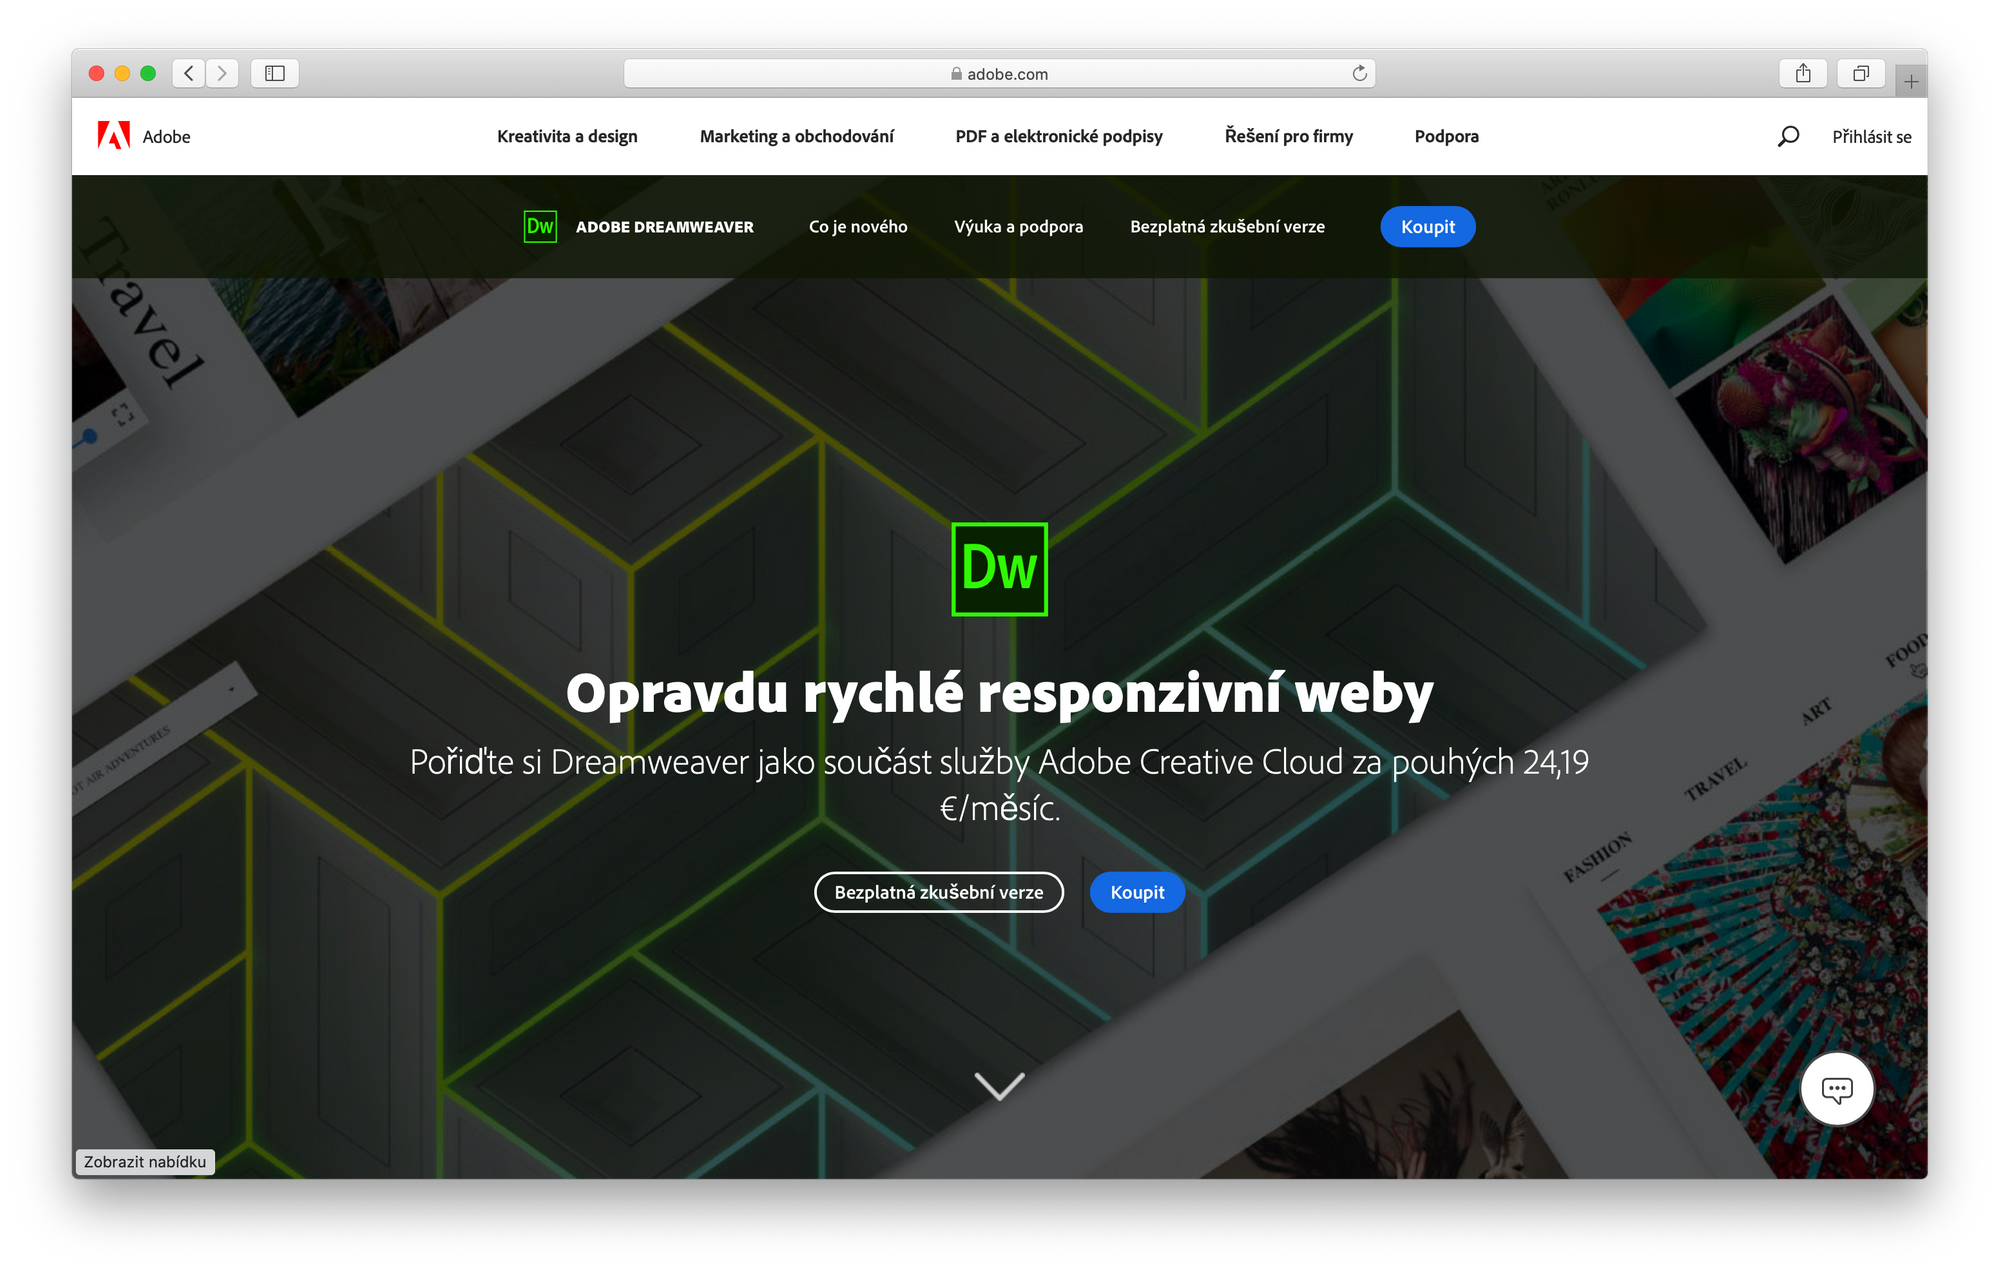The image size is (2000, 1274).
Task: Toggle the Safari sidebar
Action: click(x=275, y=73)
